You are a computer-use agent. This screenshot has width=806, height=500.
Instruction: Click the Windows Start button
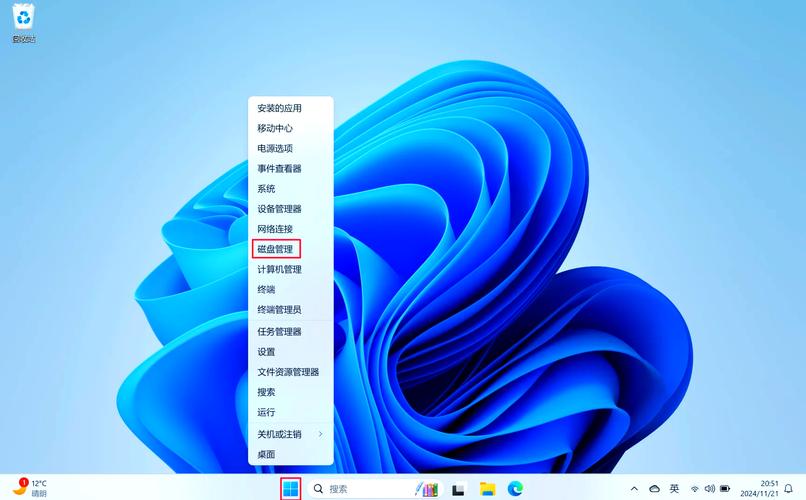(290, 488)
